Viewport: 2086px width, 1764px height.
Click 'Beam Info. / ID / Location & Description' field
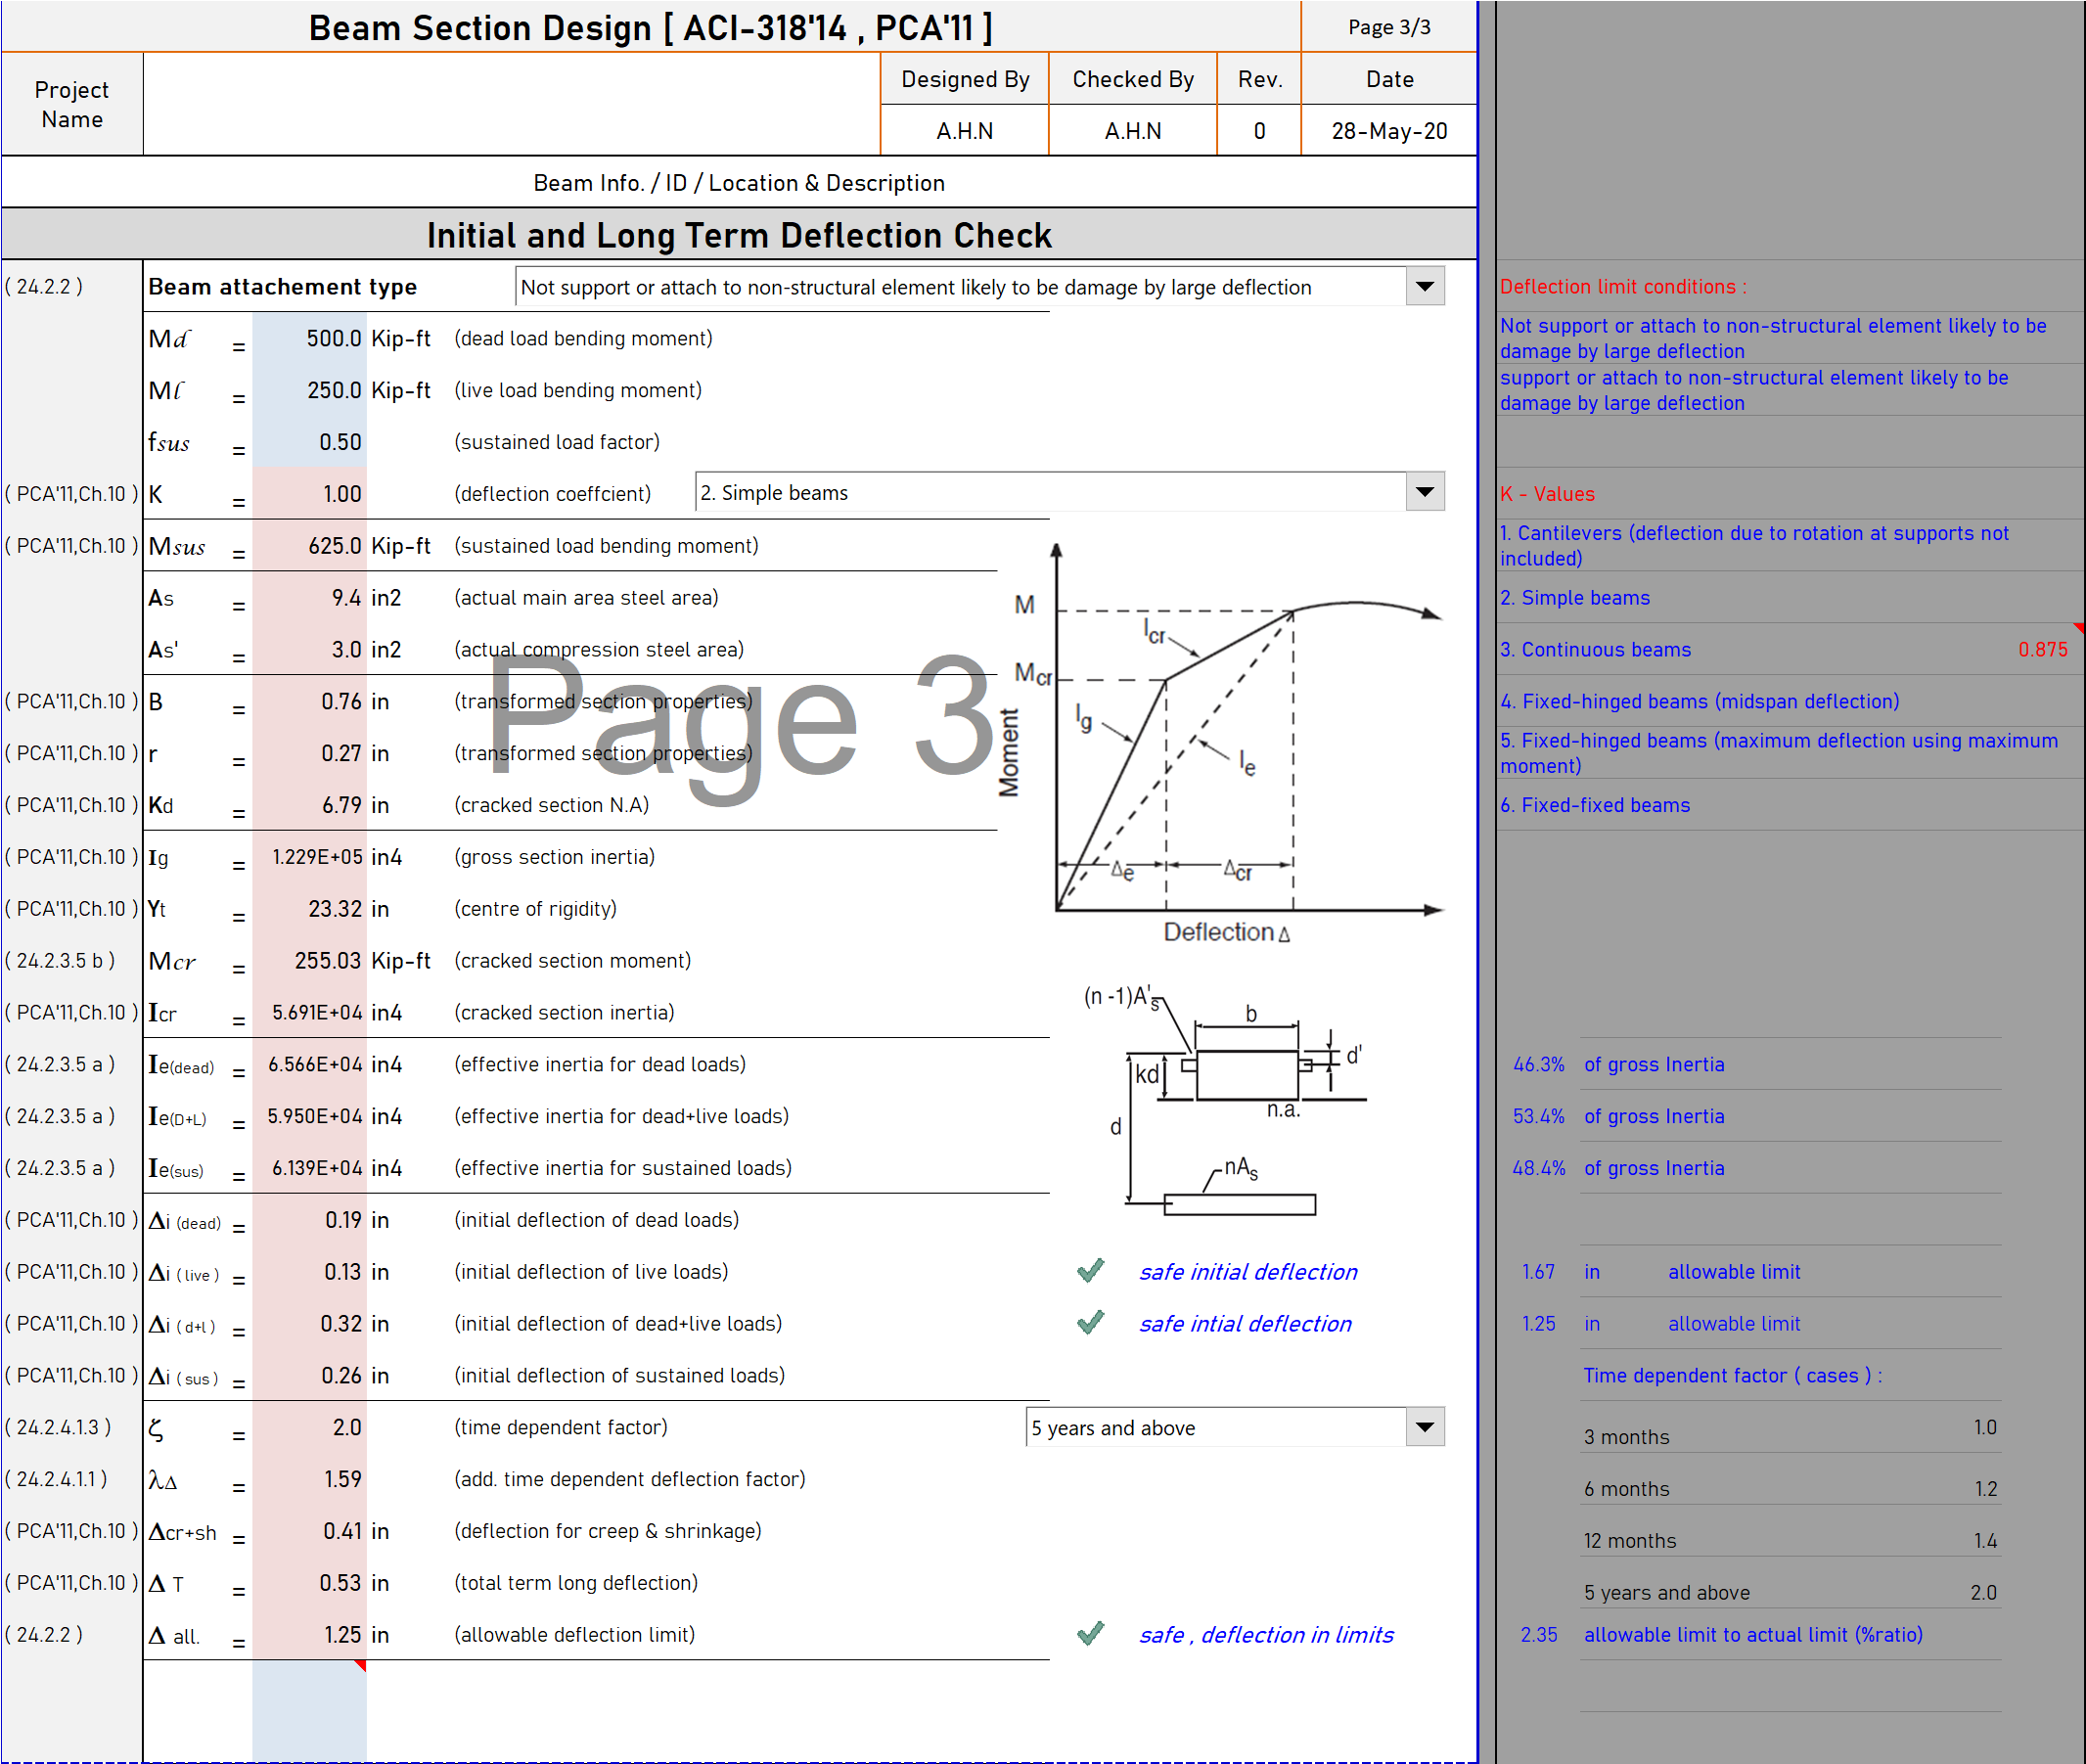click(739, 183)
